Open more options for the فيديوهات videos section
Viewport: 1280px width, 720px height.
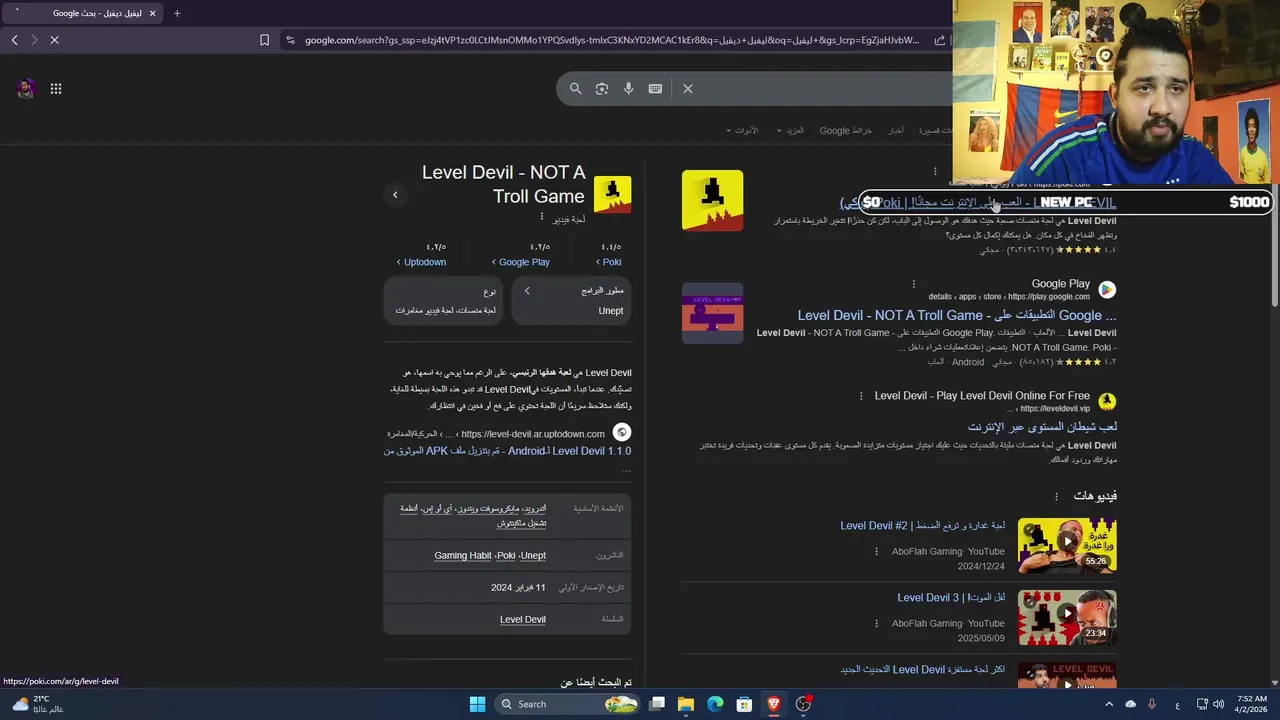pyautogui.click(x=1056, y=496)
